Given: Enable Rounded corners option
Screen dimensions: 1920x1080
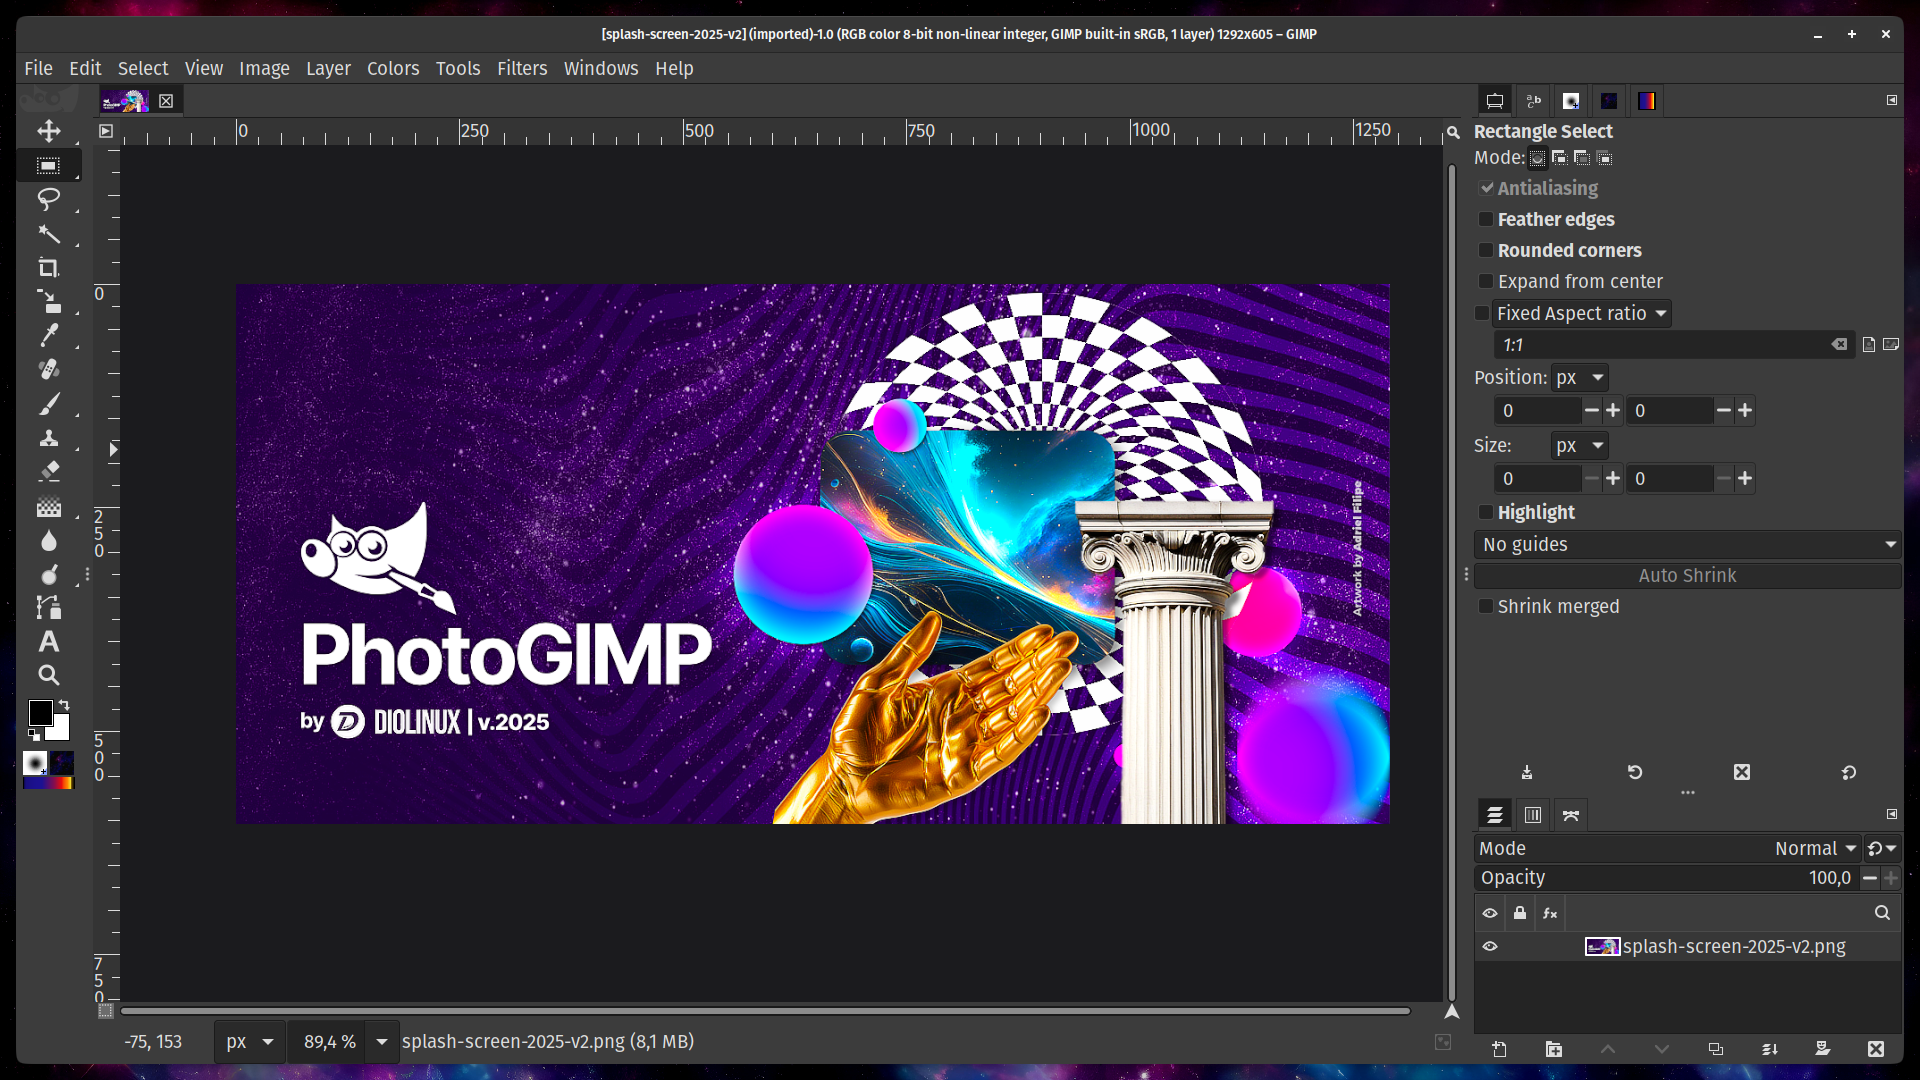Looking at the screenshot, I should (x=1485, y=249).
